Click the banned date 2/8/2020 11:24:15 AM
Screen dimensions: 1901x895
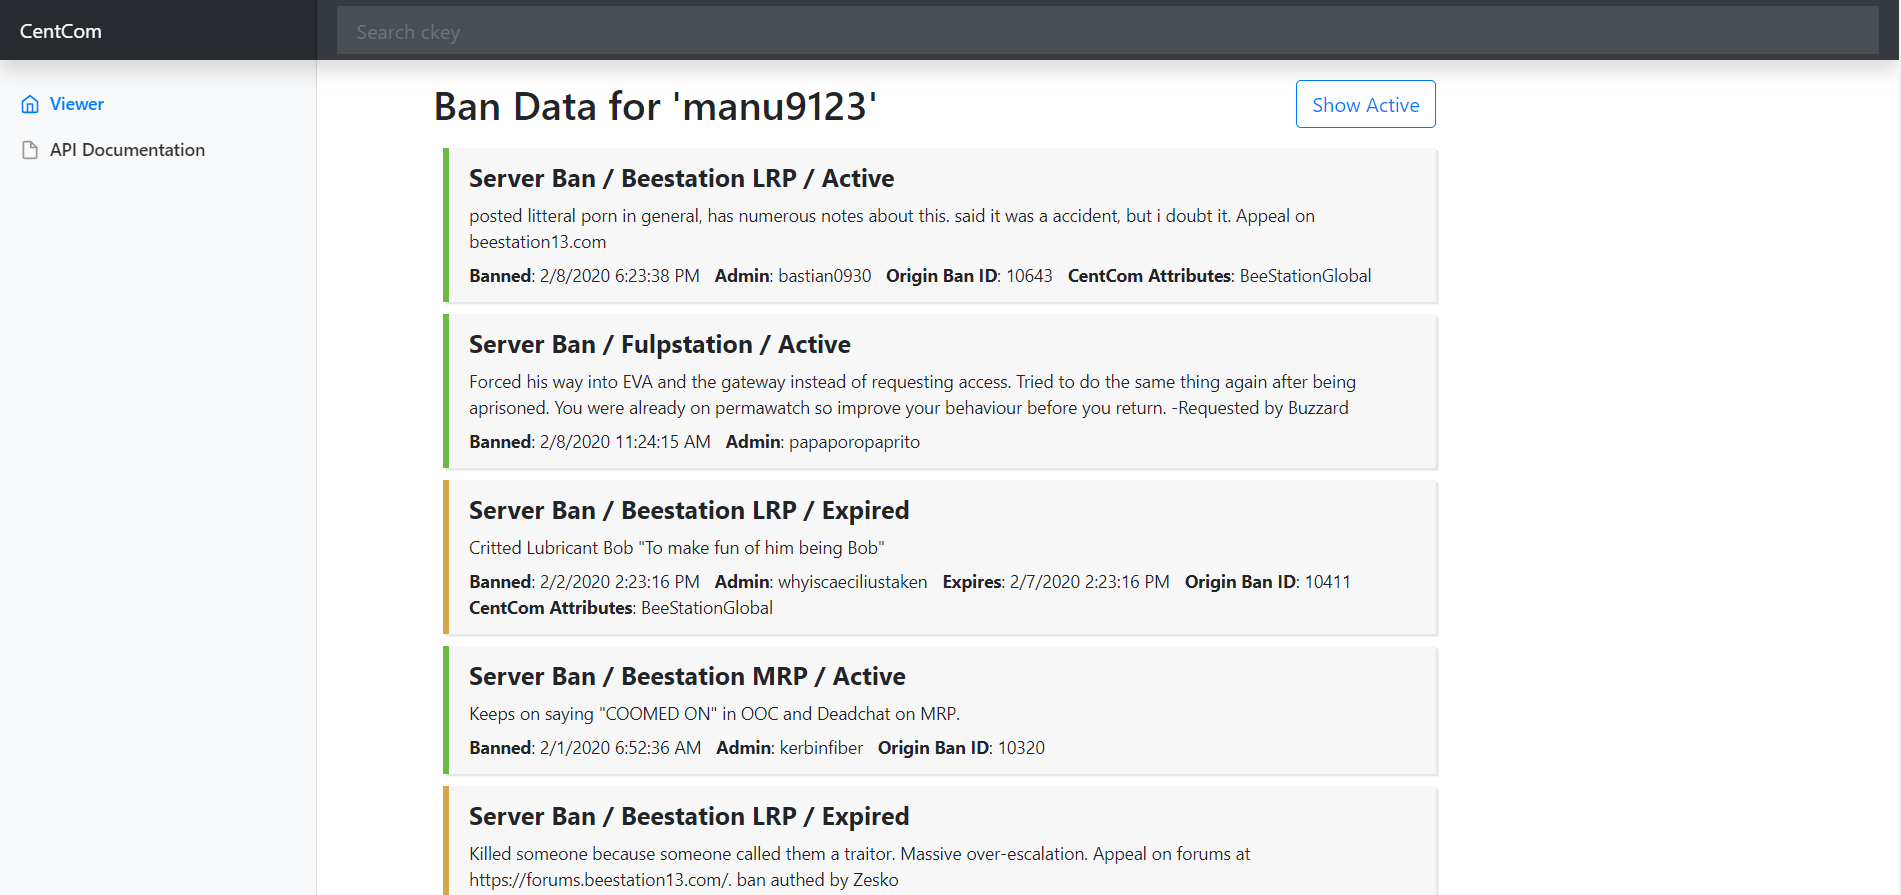tap(625, 442)
